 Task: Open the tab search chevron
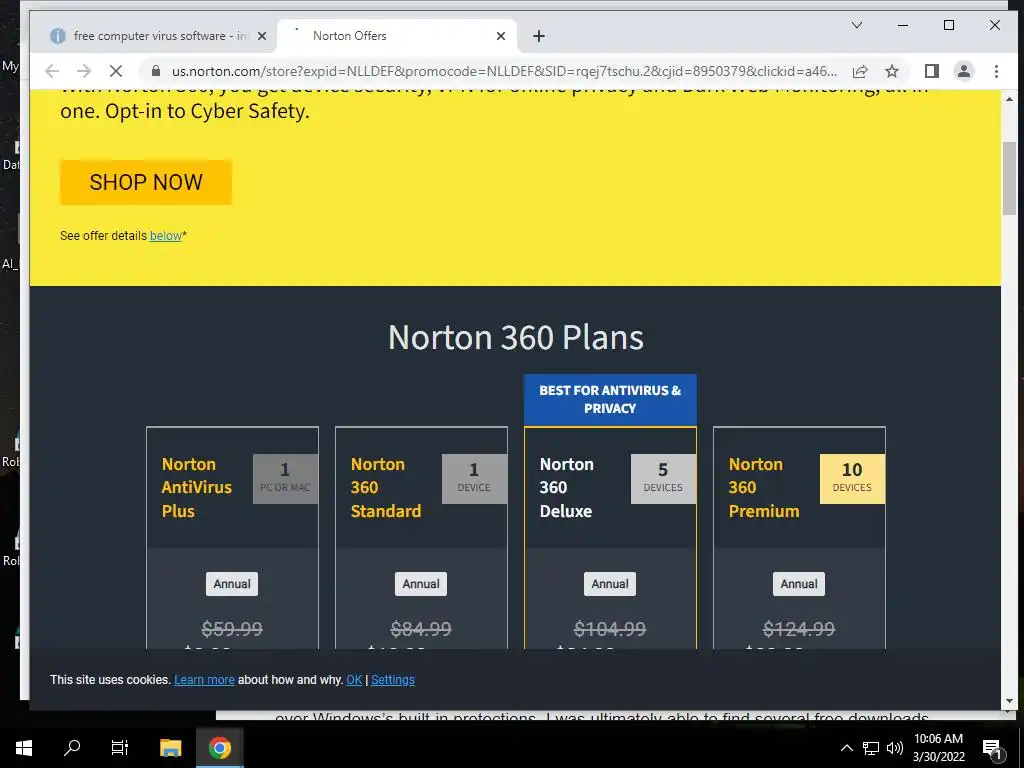click(857, 25)
